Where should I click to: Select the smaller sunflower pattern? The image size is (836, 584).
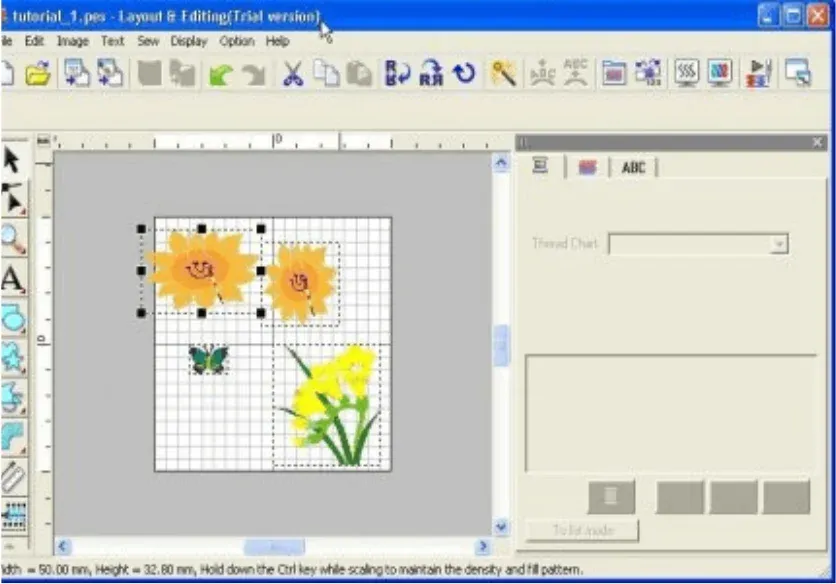pyautogui.click(x=301, y=283)
